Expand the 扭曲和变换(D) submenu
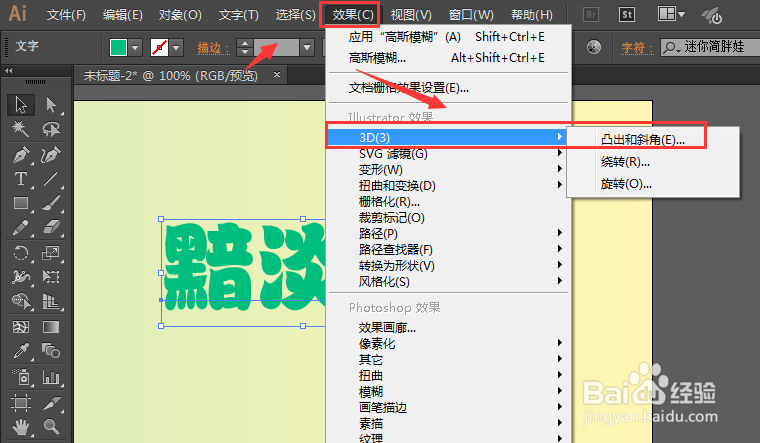760x443 pixels. 448,186
